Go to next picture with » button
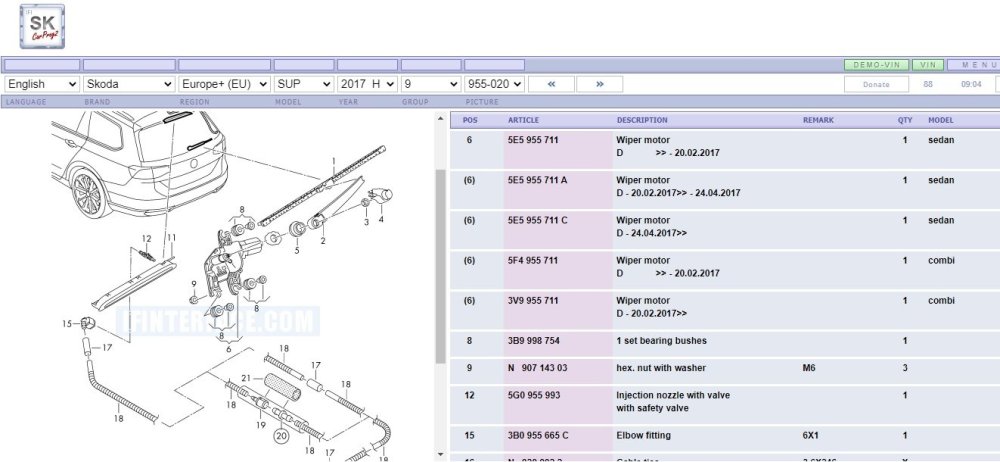The width and height of the screenshot is (1000, 462). 599,84
